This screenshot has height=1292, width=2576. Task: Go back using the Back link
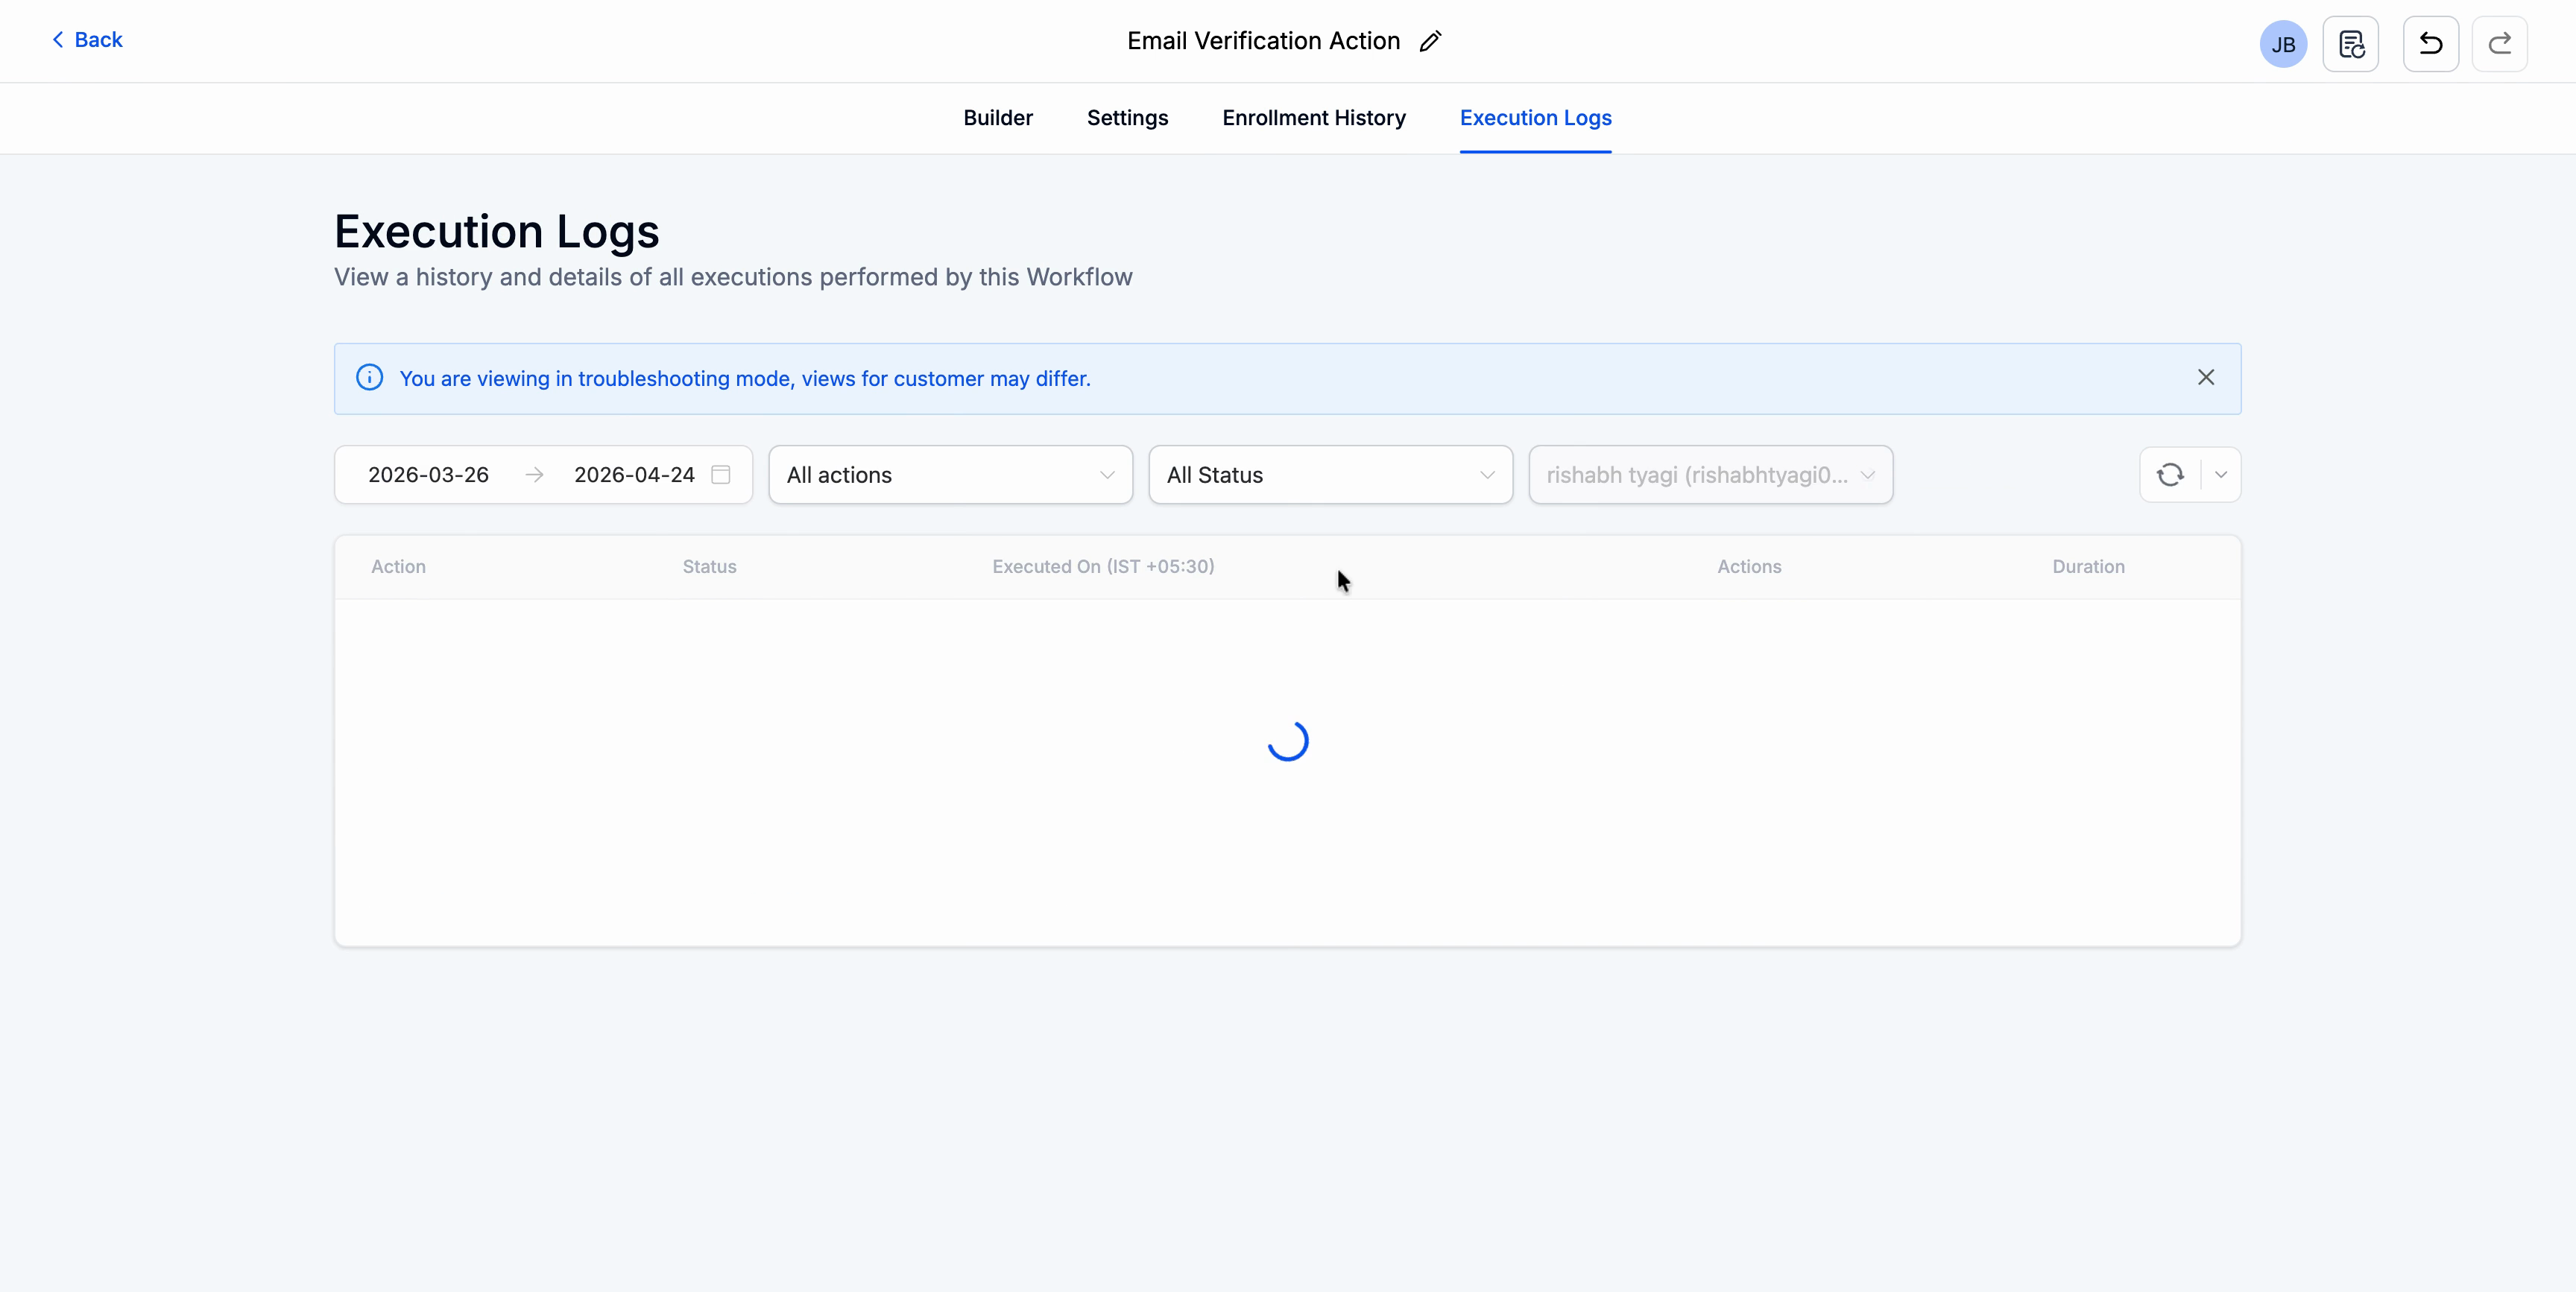87,39
